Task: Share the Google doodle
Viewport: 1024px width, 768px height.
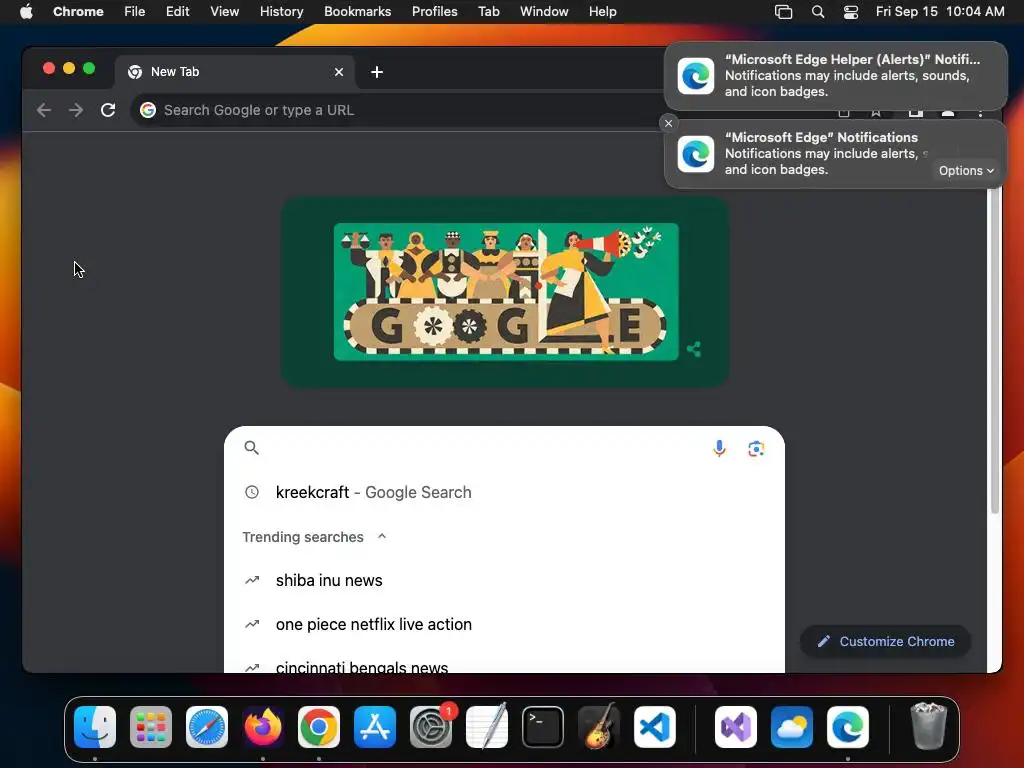Action: pos(694,349)
